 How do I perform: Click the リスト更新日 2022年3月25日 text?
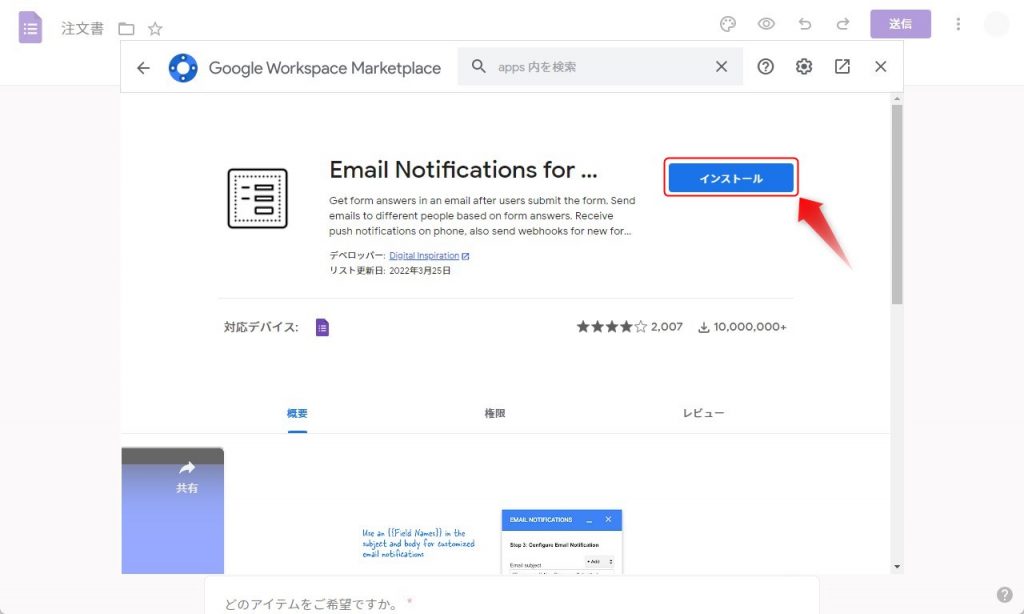click(x=390, y=270)
